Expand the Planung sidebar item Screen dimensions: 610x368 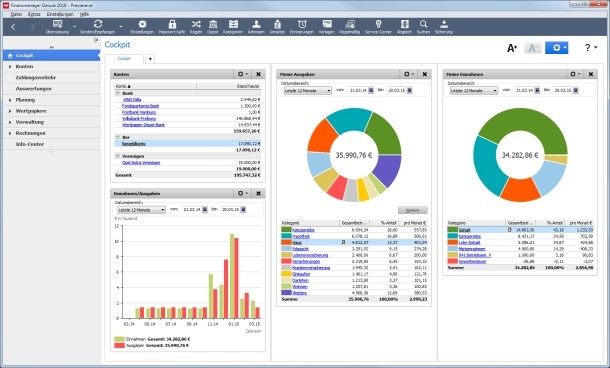(10, 100)
